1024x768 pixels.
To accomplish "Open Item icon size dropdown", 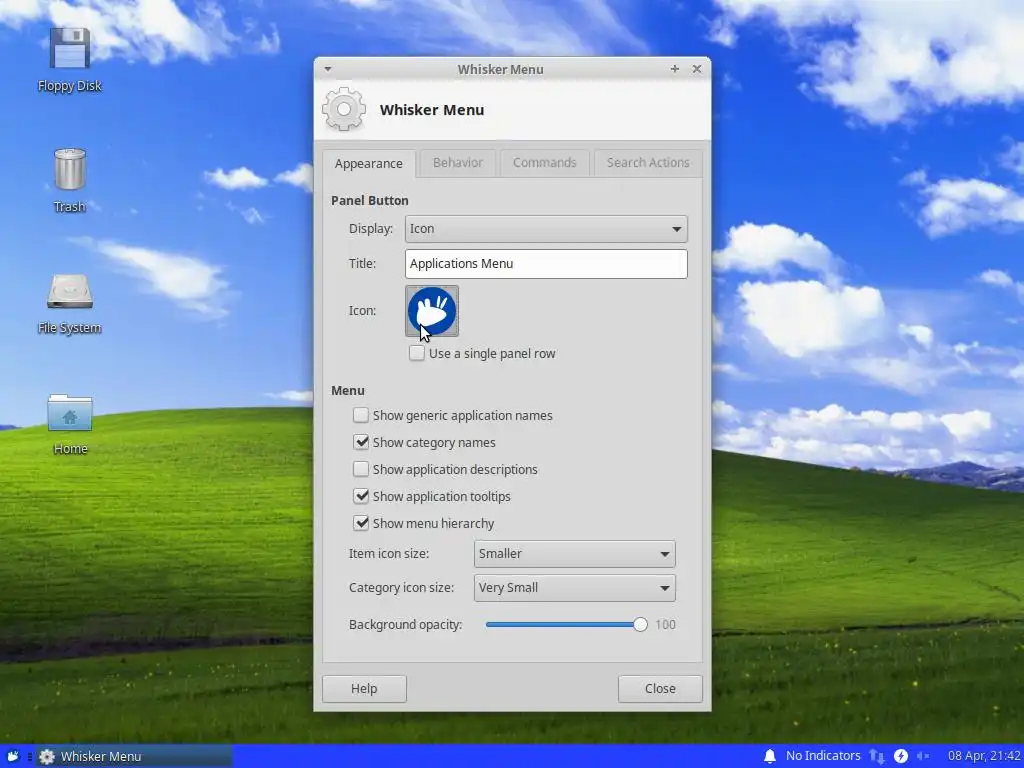I will click(x=575, y=554).
